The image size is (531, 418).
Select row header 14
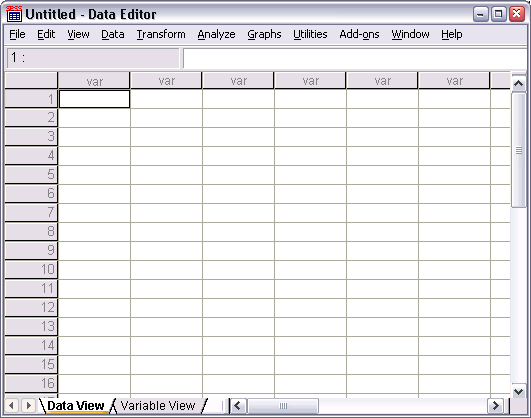tap(31, 346)
